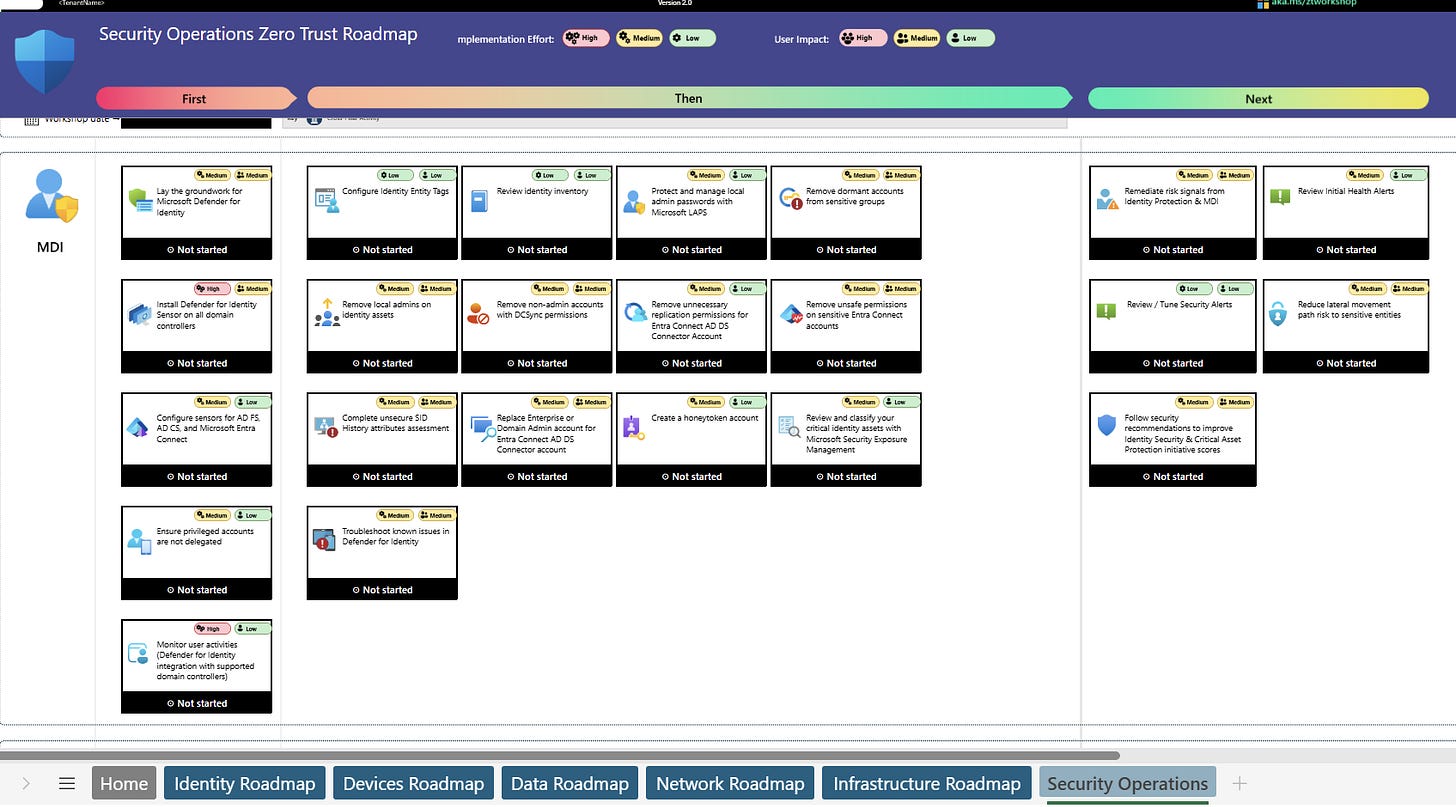Click the Review Initial Health Alerts icon
This screenshot has width=1456, height=807.
1279,197
